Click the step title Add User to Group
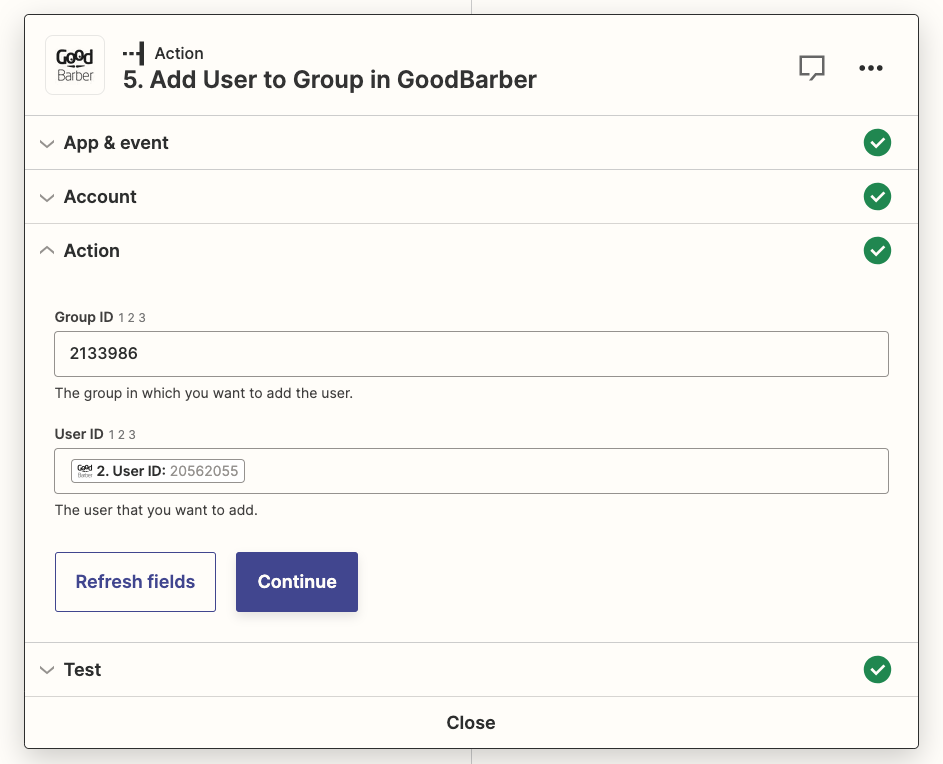Screen dimensions: 943x764 329,80
